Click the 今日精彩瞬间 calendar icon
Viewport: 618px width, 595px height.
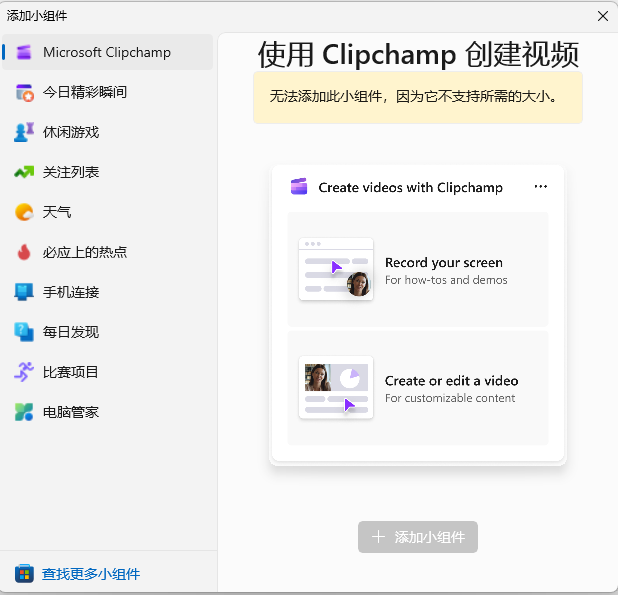coord(24,93)
